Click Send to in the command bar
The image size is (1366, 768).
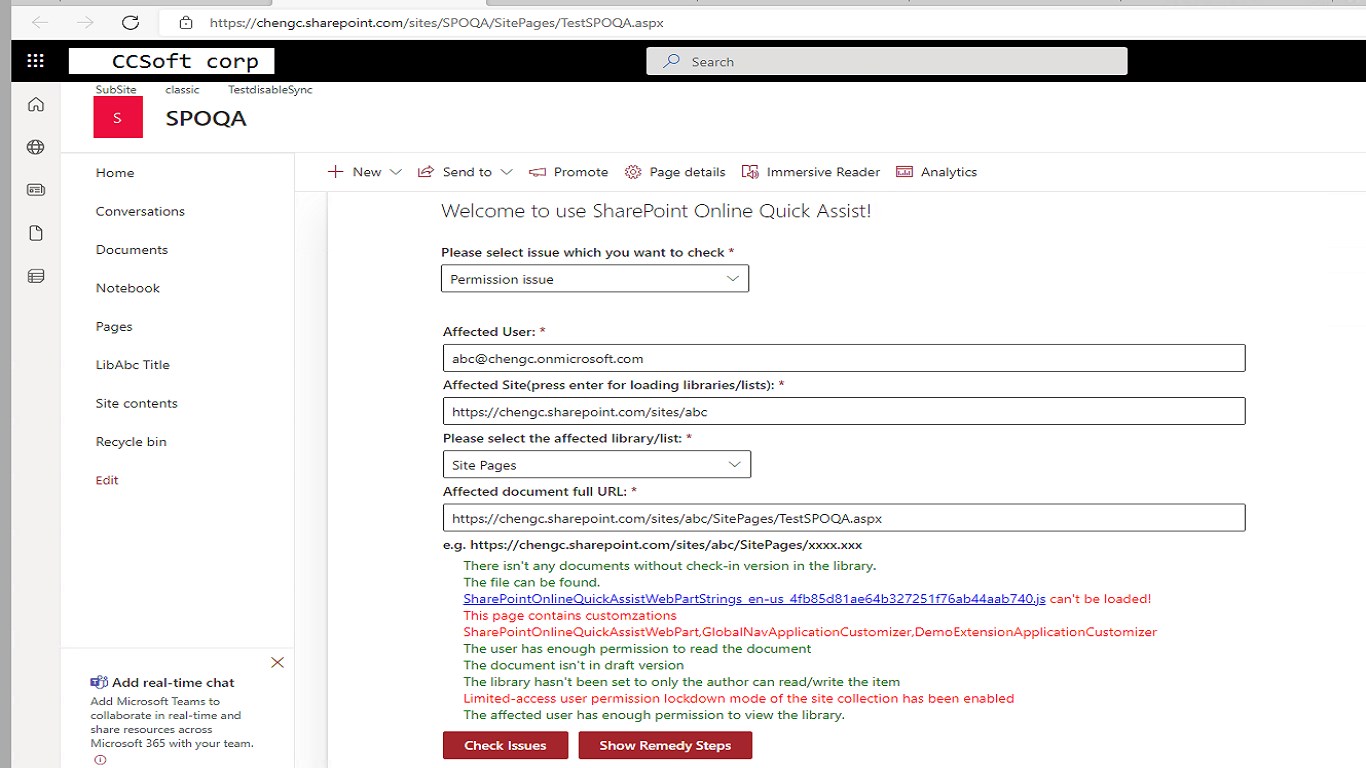click(467, 172)
